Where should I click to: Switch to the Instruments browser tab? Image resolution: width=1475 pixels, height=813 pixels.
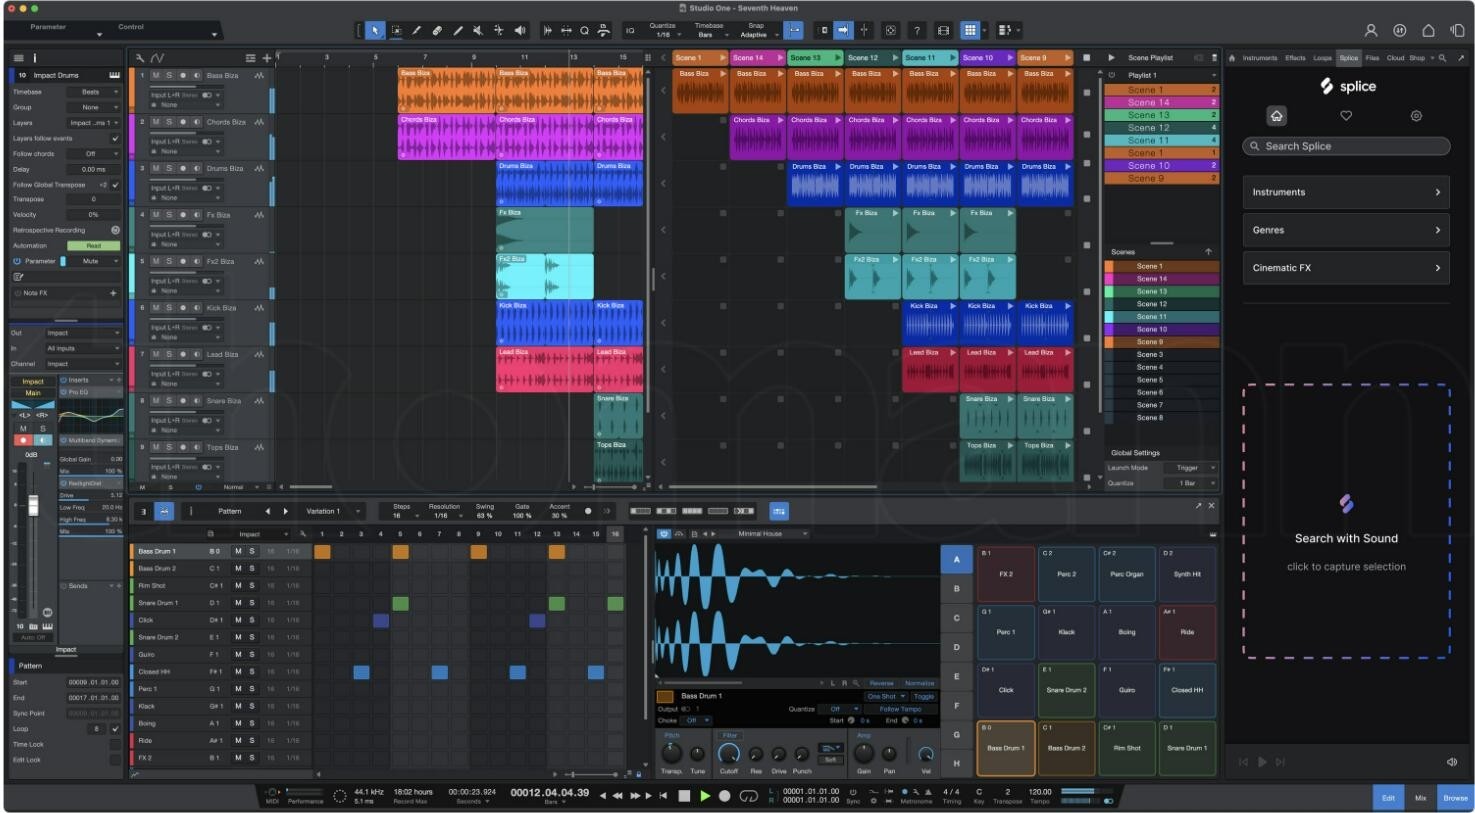tap(1260, 58)
